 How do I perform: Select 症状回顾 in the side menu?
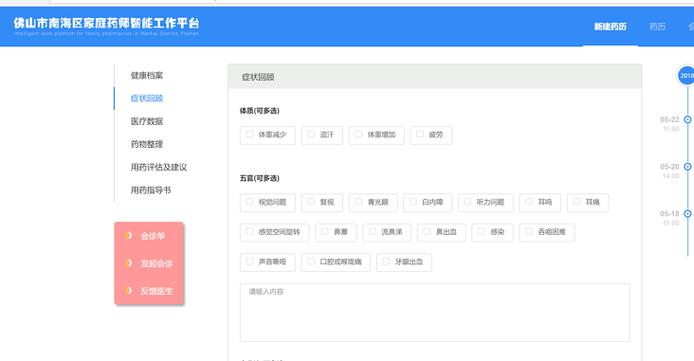[147, 98]
